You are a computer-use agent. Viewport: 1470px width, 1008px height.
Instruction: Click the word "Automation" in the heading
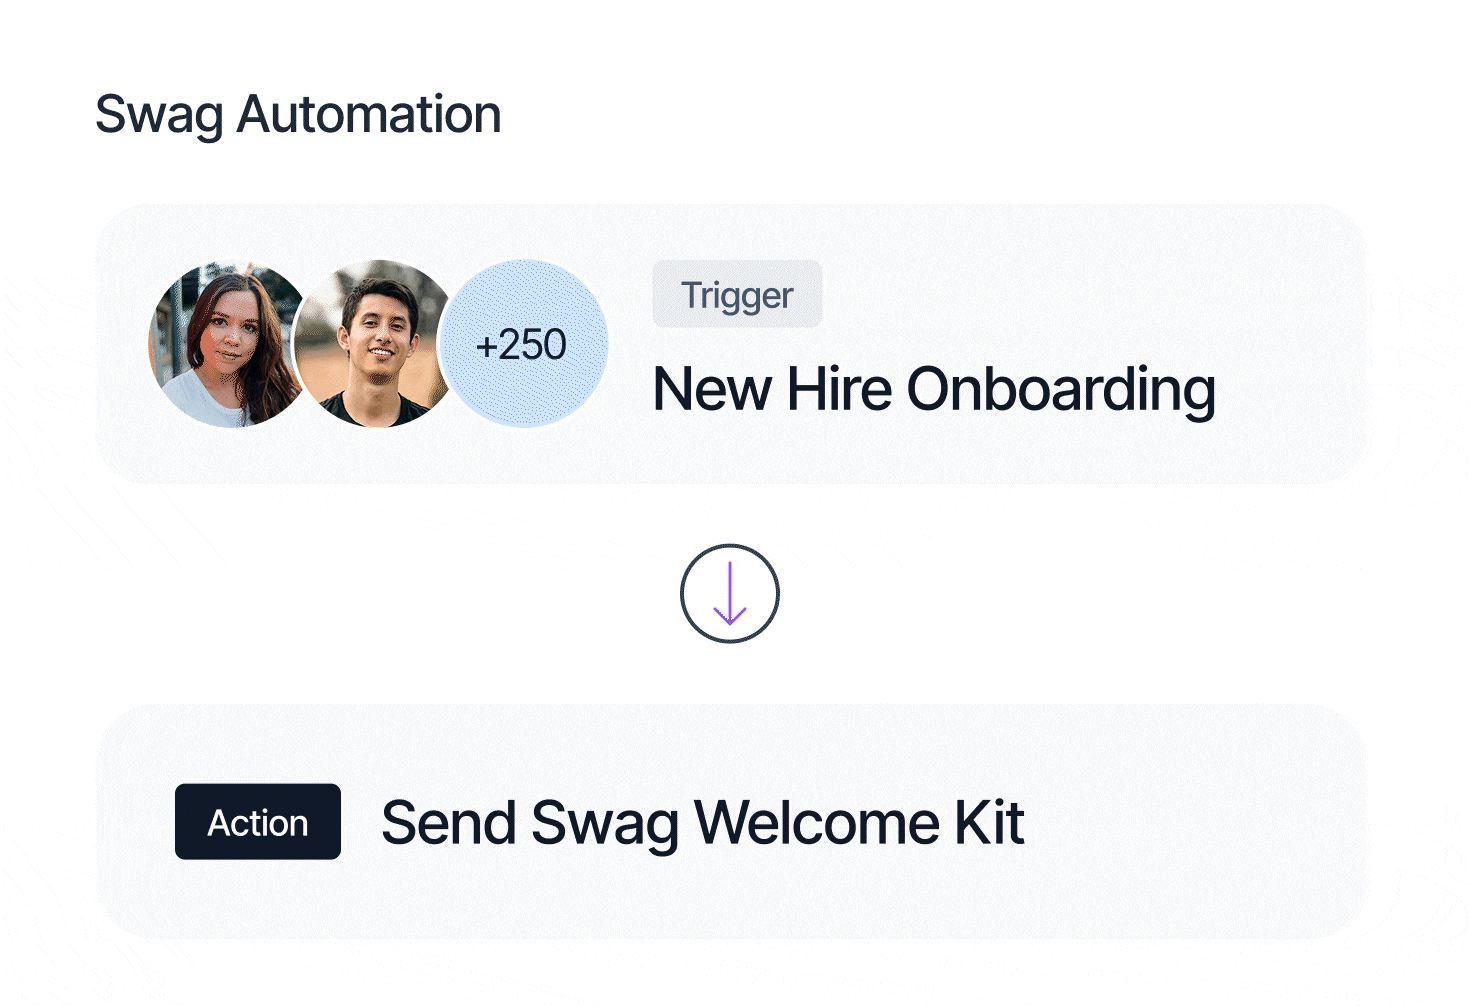(x=369, y=114)
